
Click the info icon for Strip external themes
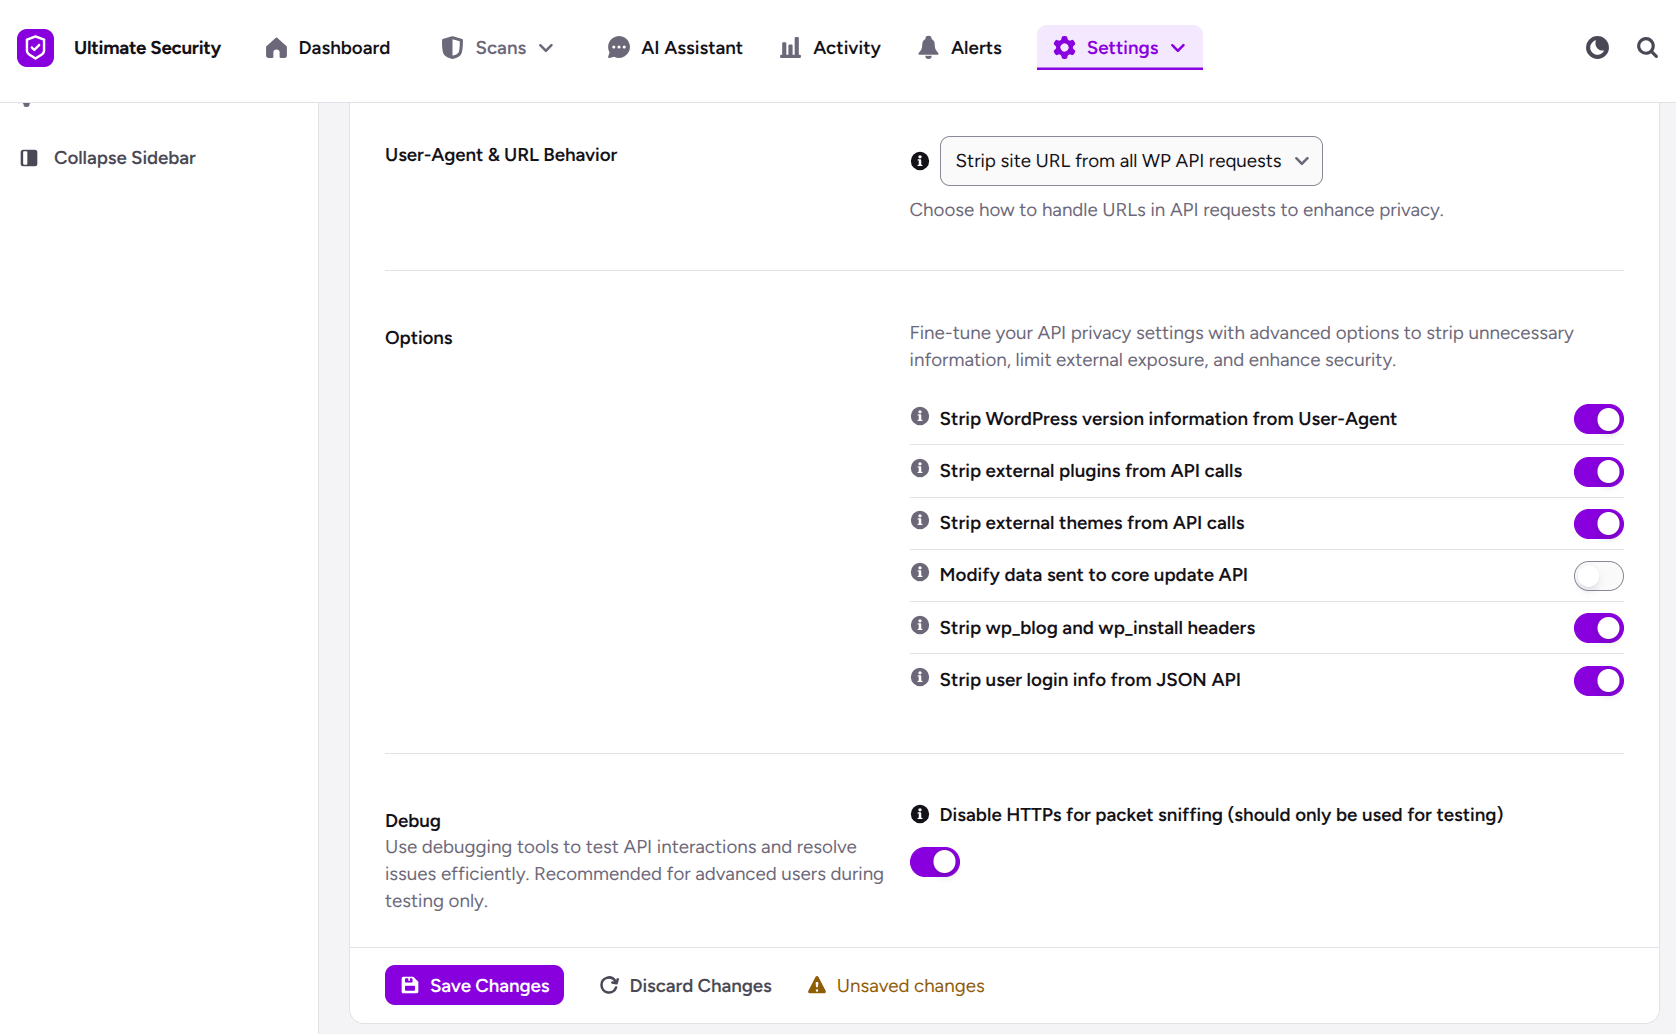click(920, 520)
